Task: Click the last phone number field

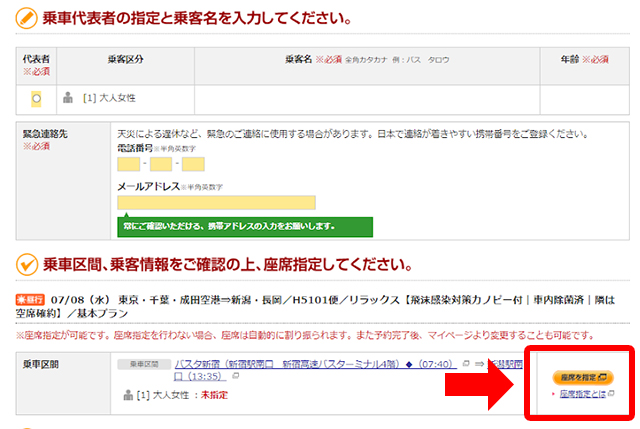Action: (x=193, y=164)
